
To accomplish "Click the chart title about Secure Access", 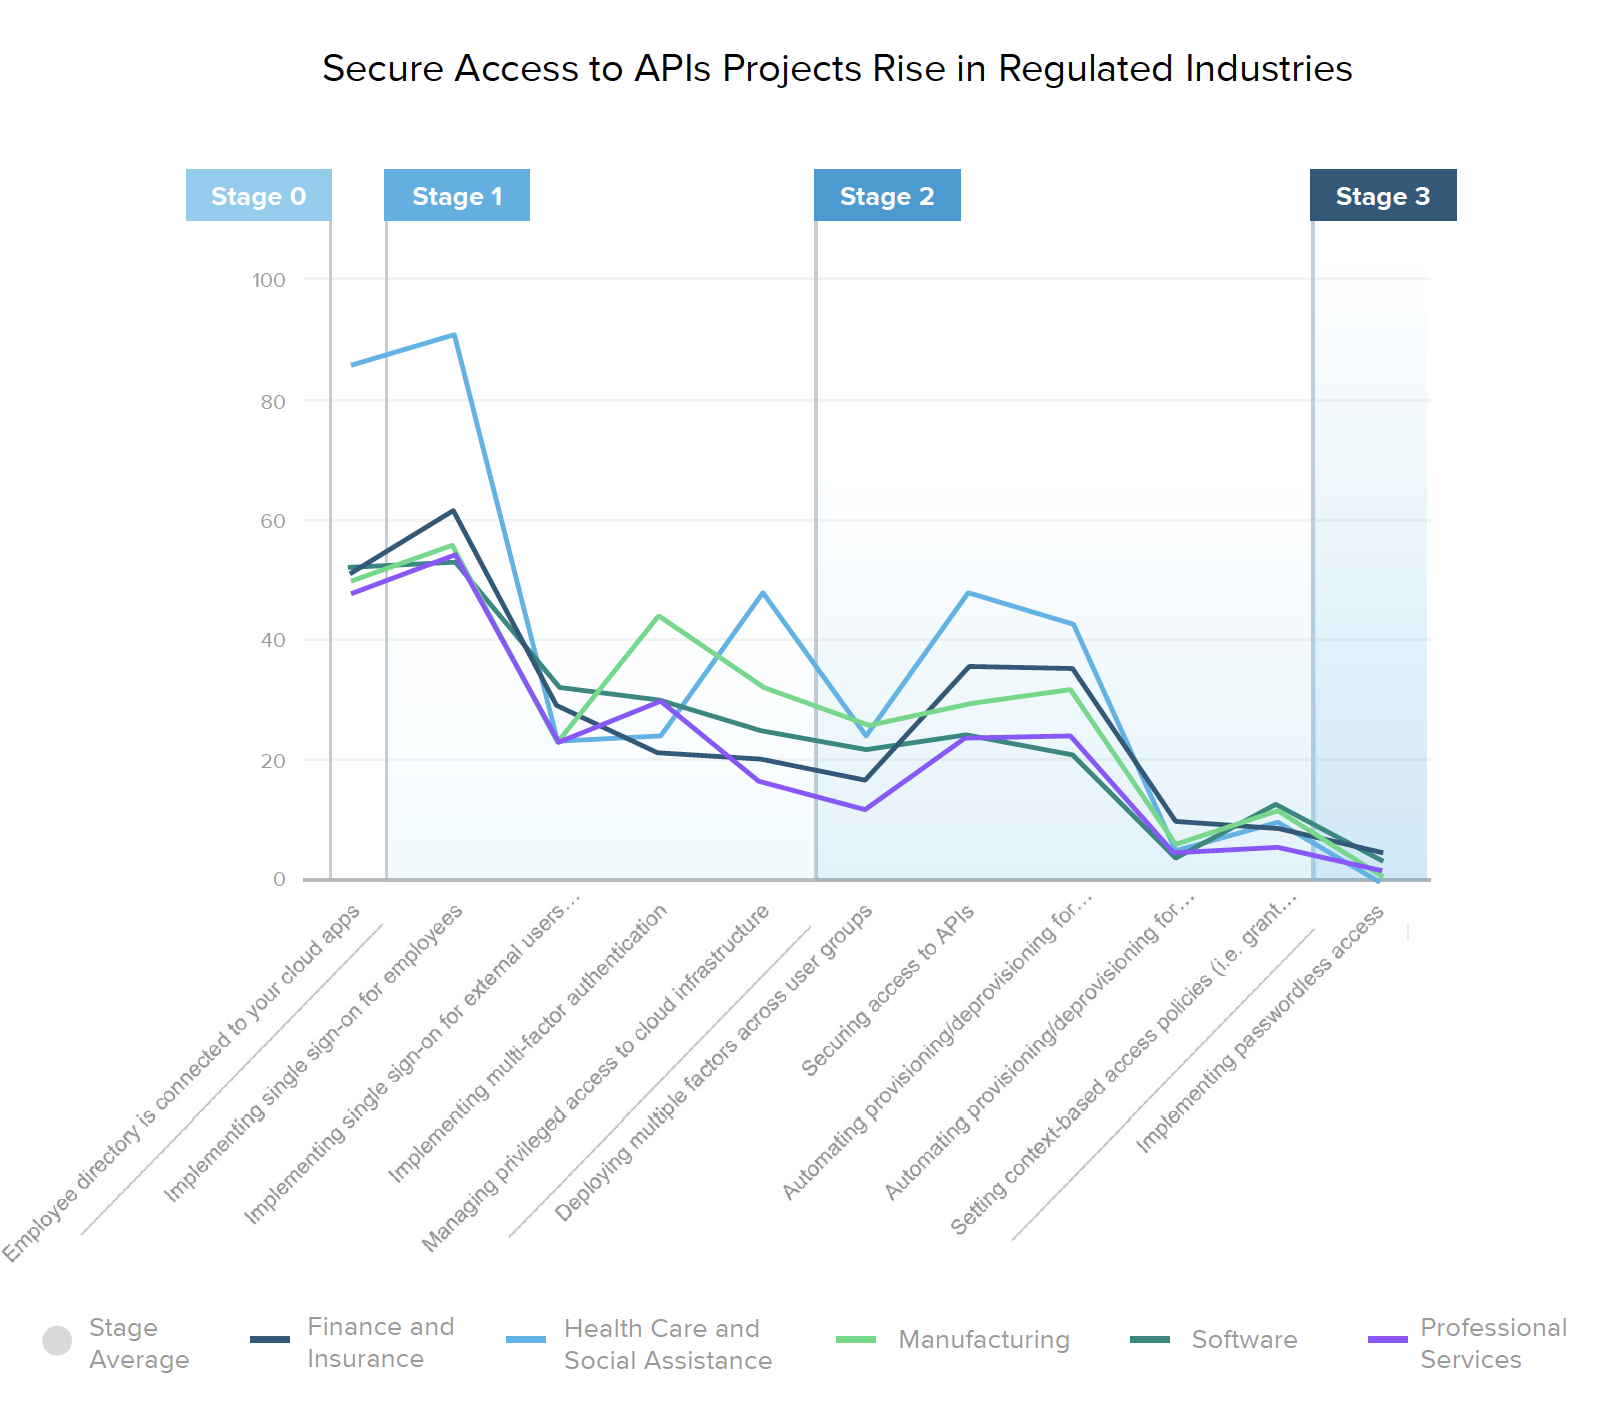I will (837, 68).
